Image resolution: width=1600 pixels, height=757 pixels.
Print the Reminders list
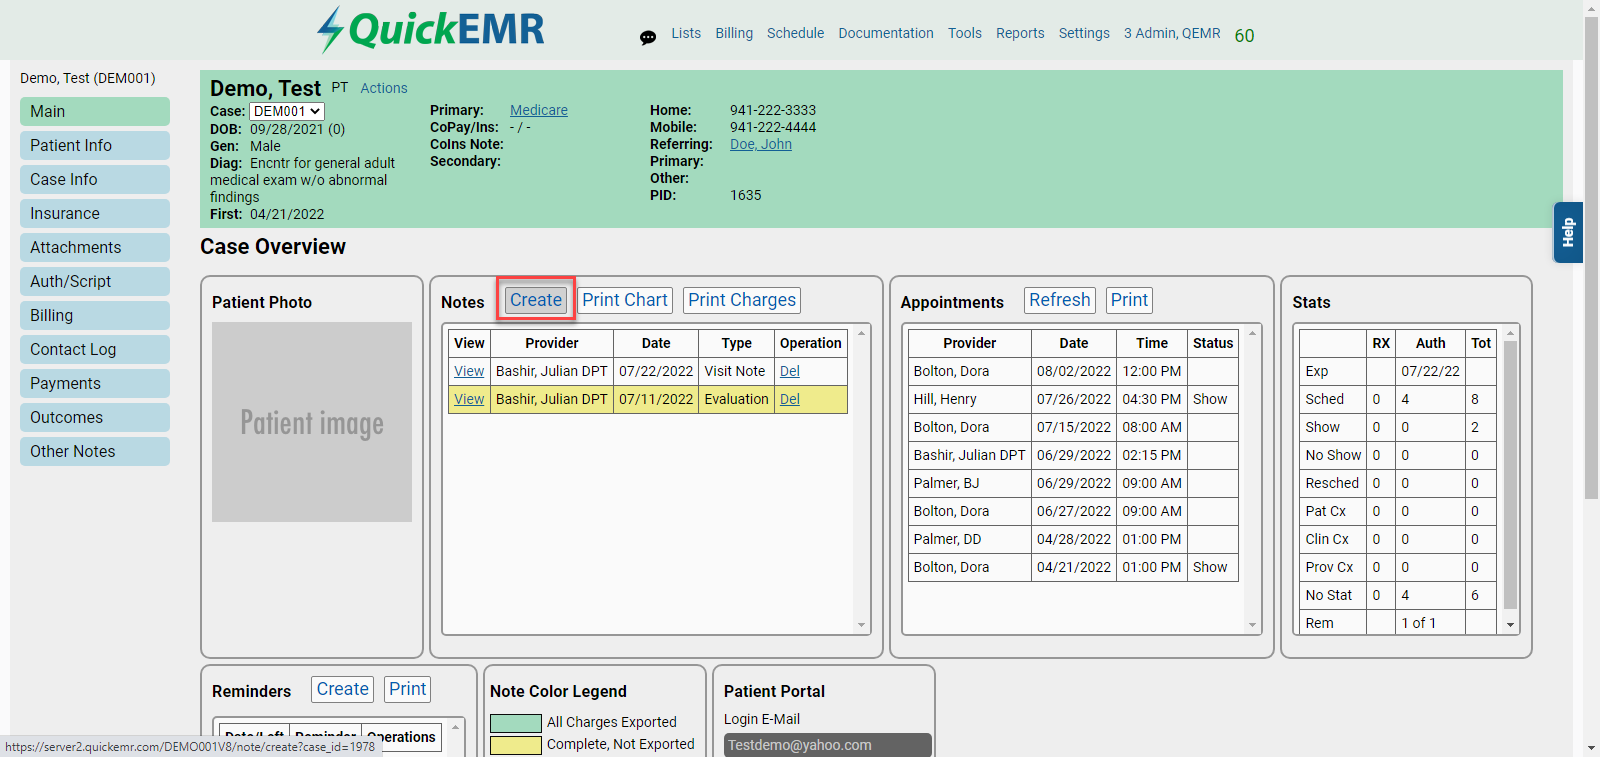click(408, 689)
